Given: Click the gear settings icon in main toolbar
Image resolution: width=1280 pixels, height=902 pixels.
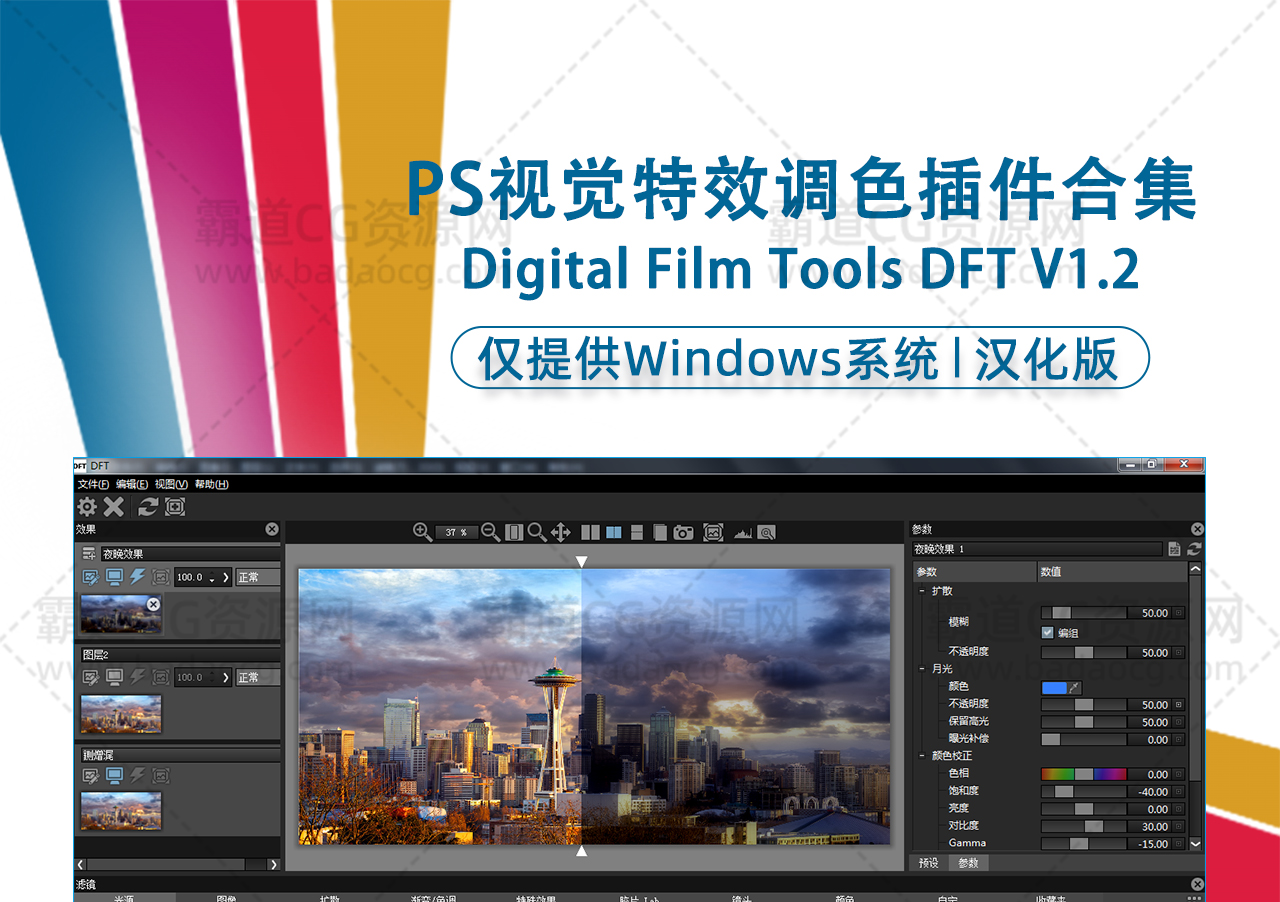Looking at the screenshot, I should coord(87,507).
